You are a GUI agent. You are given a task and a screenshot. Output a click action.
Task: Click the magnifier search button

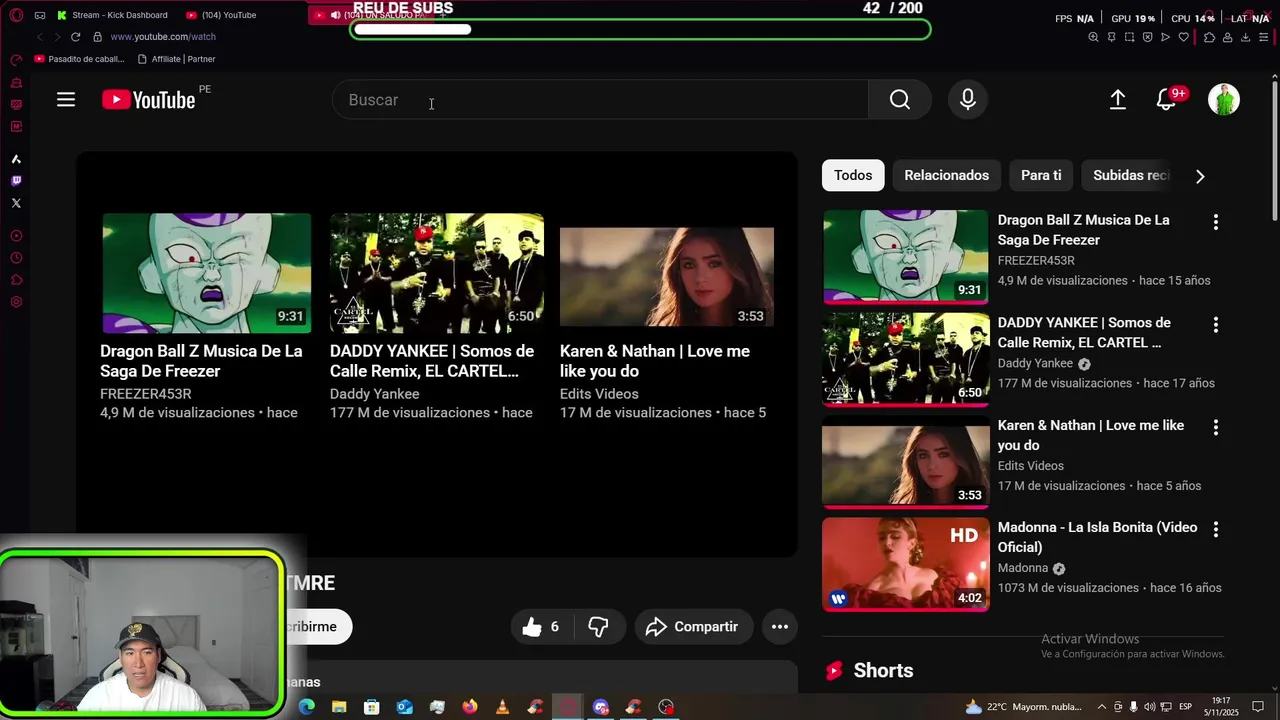pos(900,99)
